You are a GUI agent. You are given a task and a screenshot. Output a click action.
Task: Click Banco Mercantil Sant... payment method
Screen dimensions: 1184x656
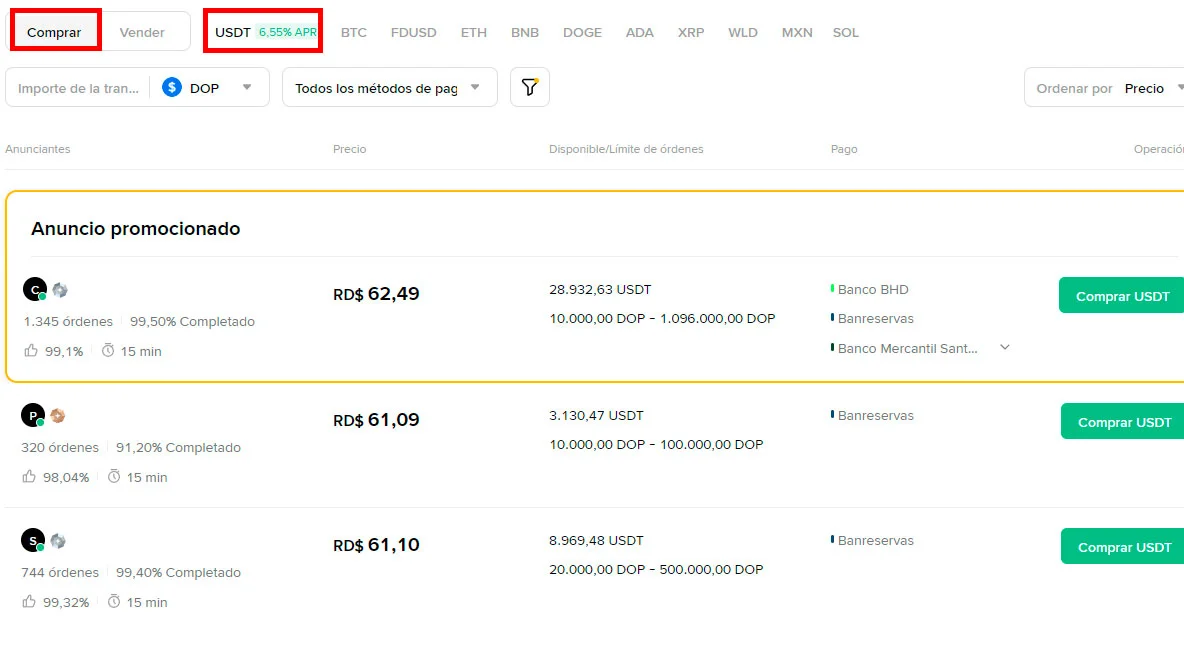click(x=907, y=348)
